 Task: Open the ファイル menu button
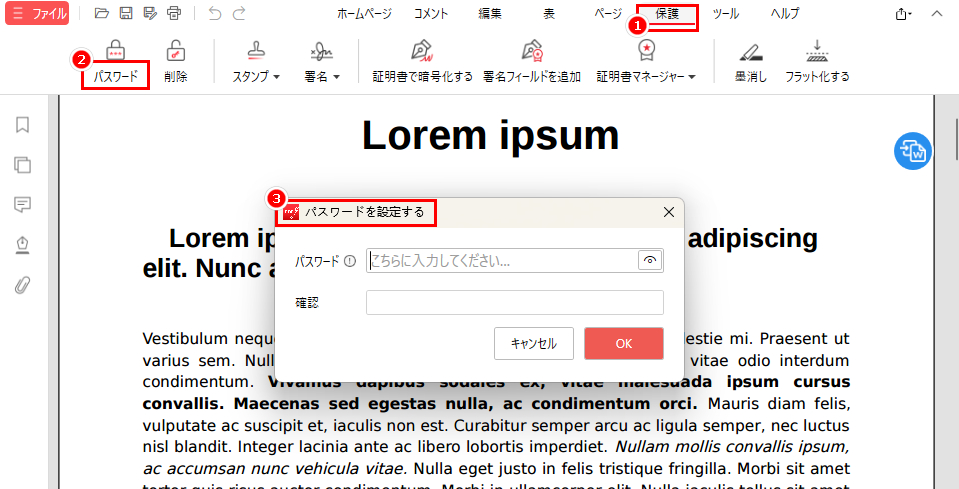37,13
